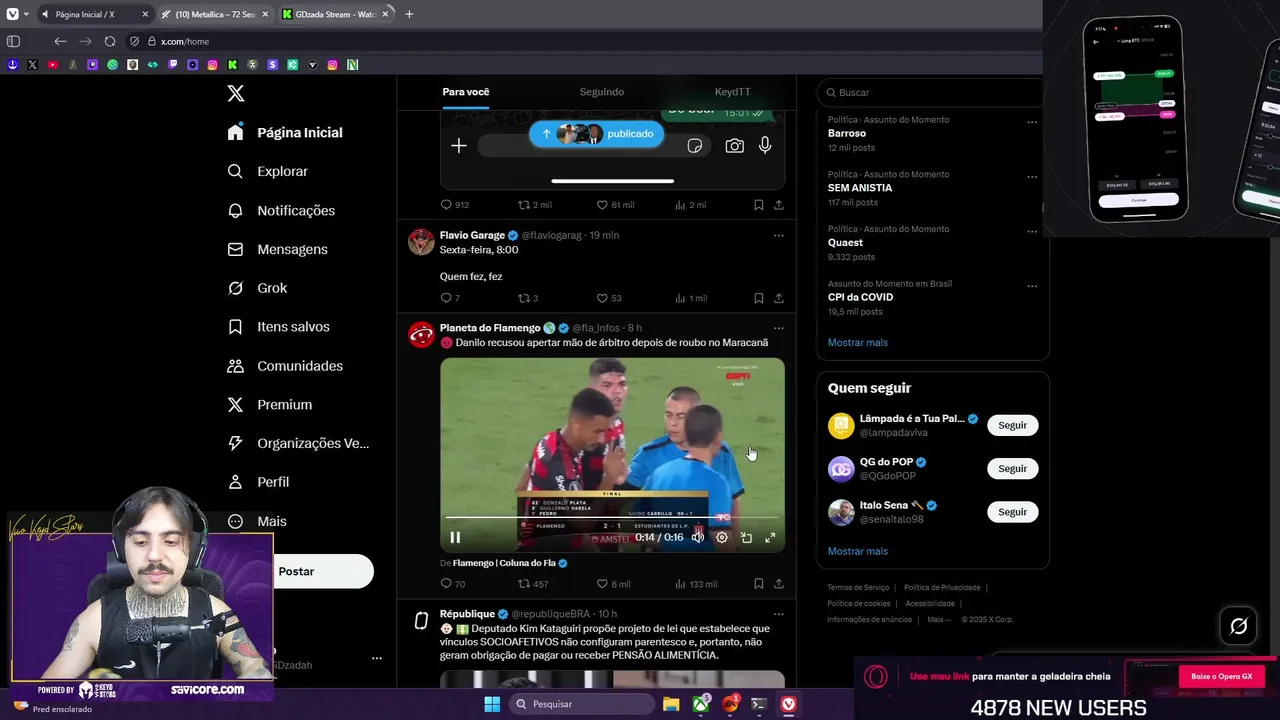The width and height of the screenshot is (1280, 720).
Task: Open the X logo home icon in sidebar
Action: 236,94
